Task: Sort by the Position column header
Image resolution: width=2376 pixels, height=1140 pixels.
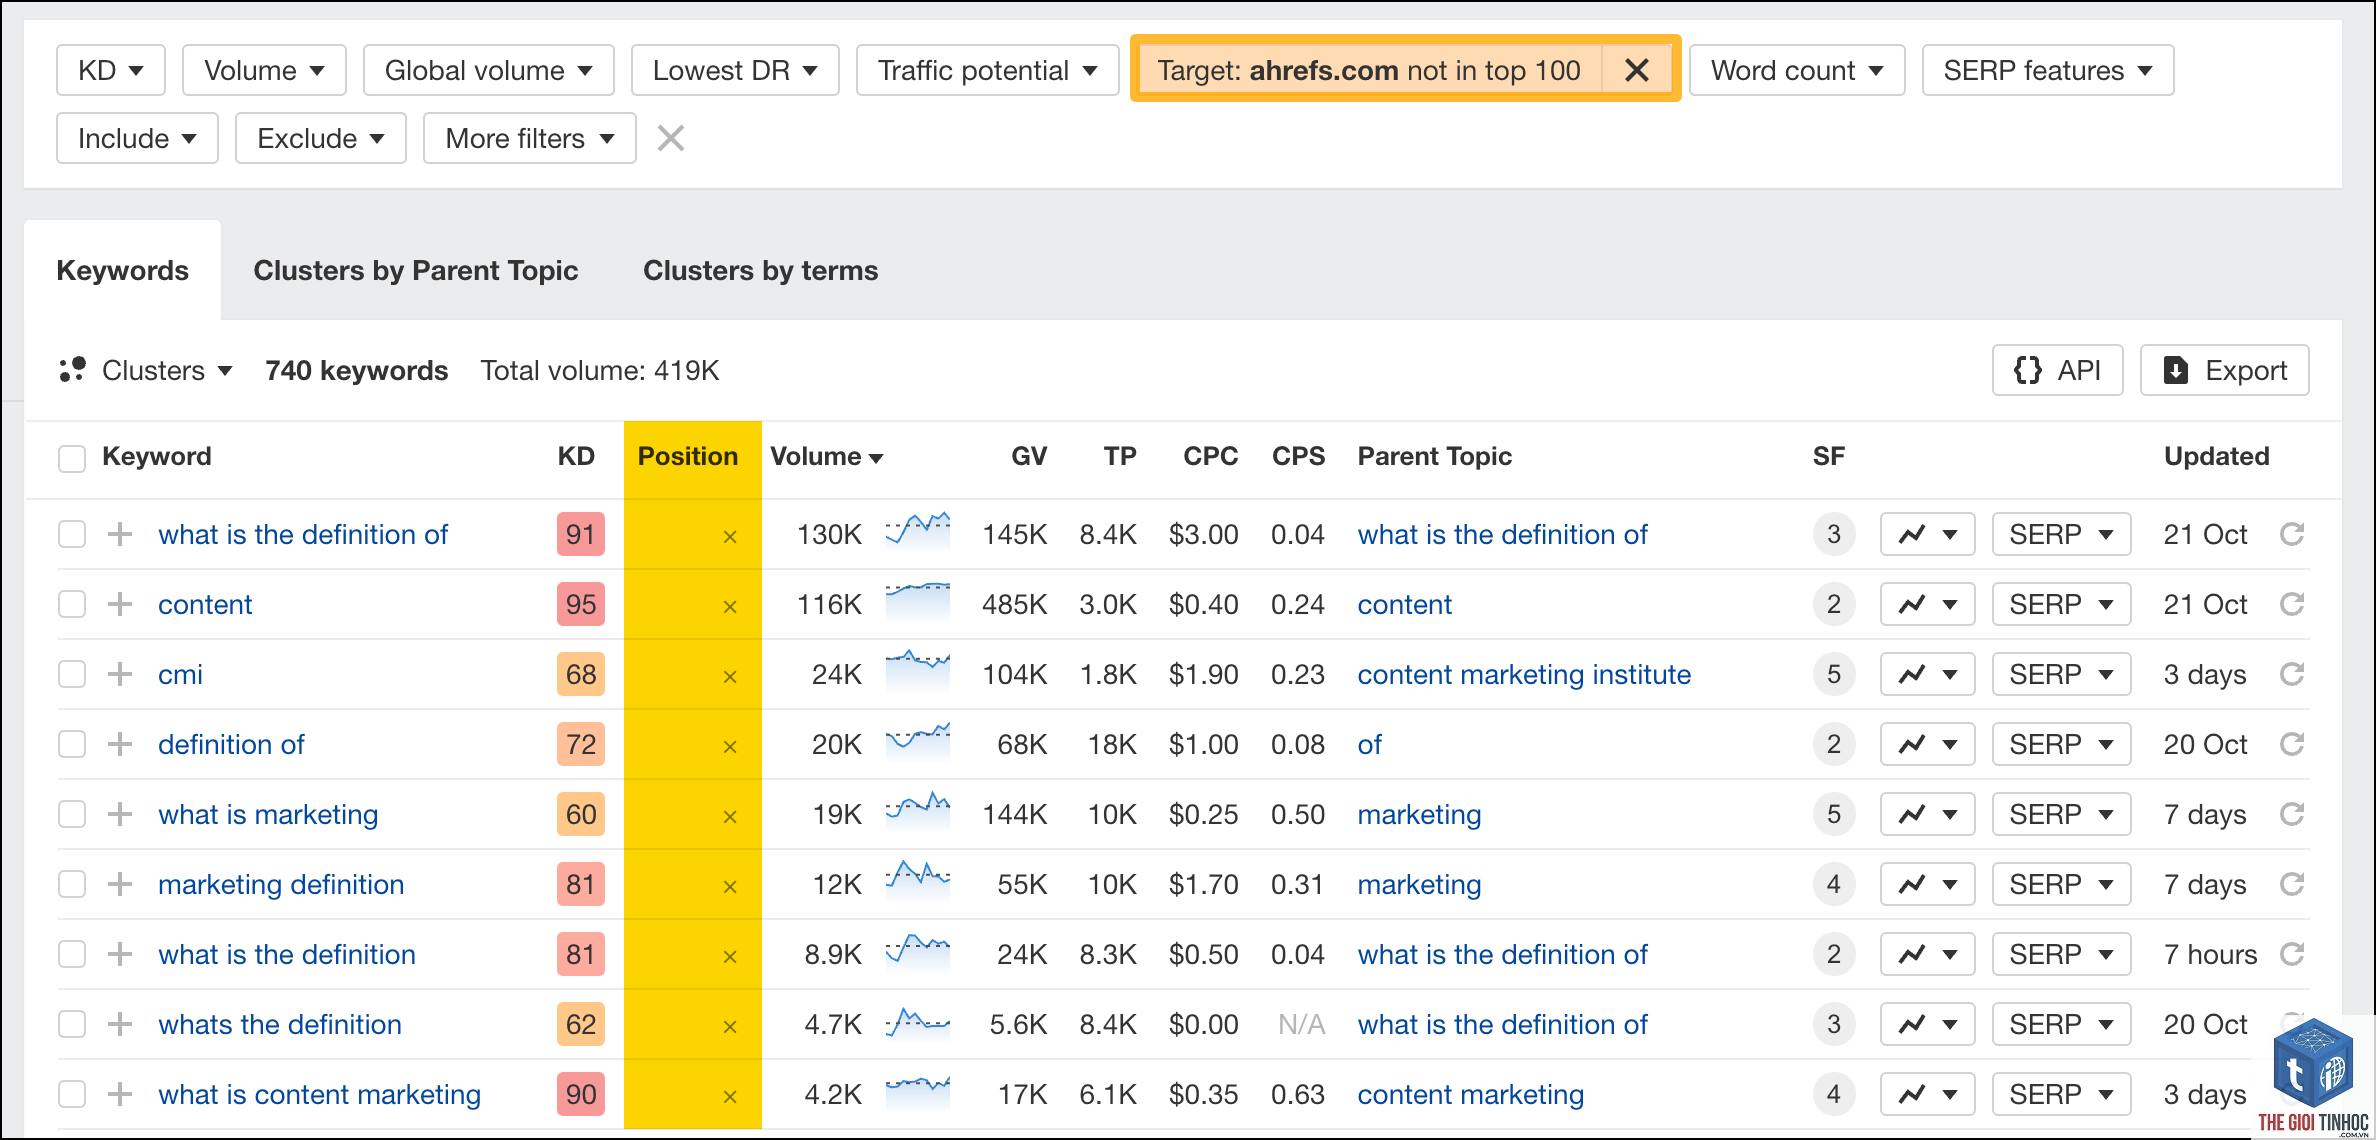Action: tap(688, 456)
